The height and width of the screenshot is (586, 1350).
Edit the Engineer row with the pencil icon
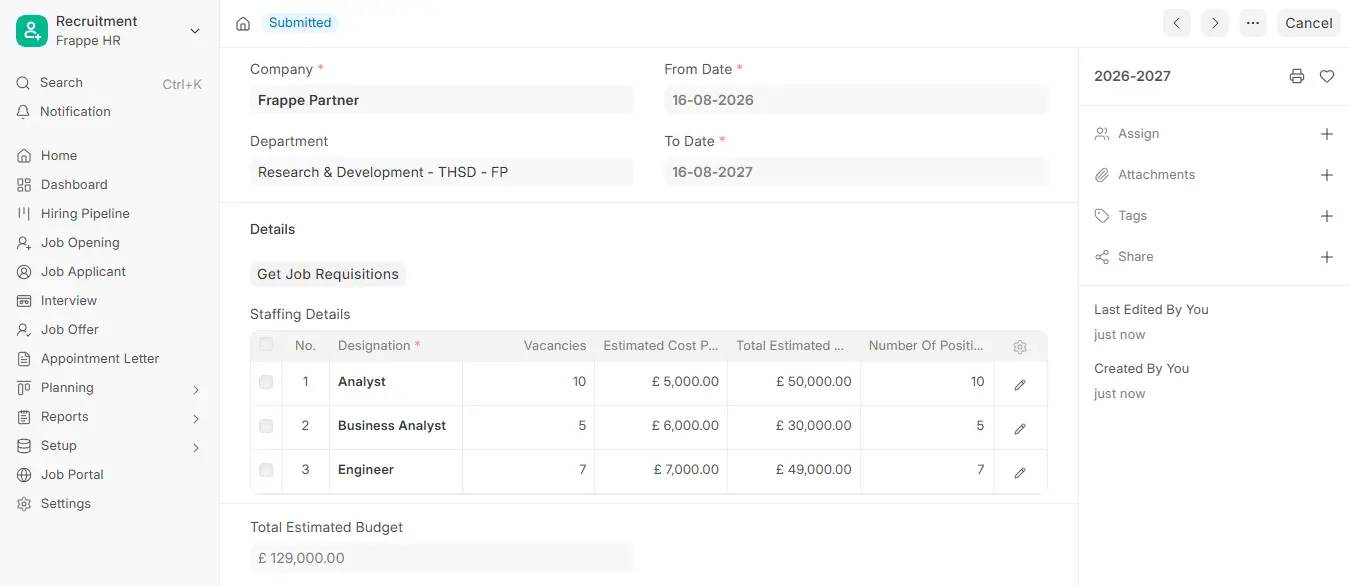point(1020,472)
